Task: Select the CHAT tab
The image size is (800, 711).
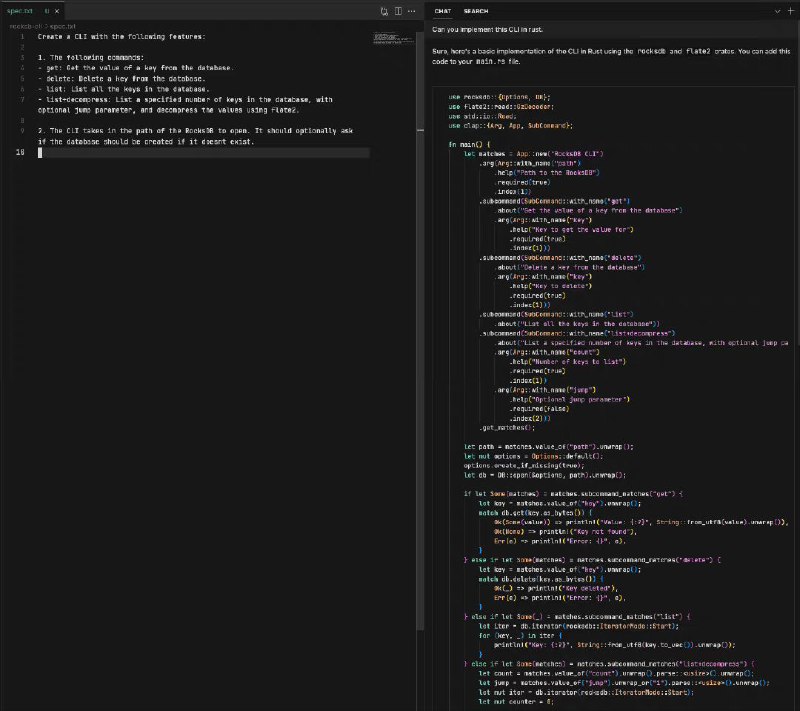Action: [442, 11]
